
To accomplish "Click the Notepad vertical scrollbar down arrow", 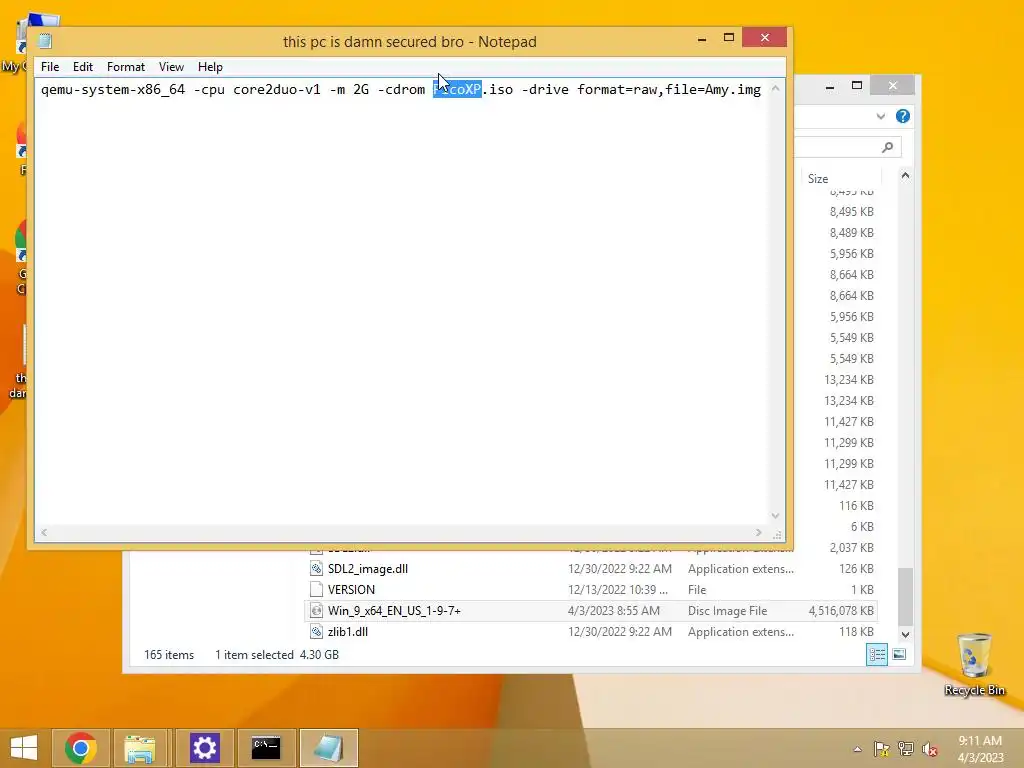I will 775,516.
